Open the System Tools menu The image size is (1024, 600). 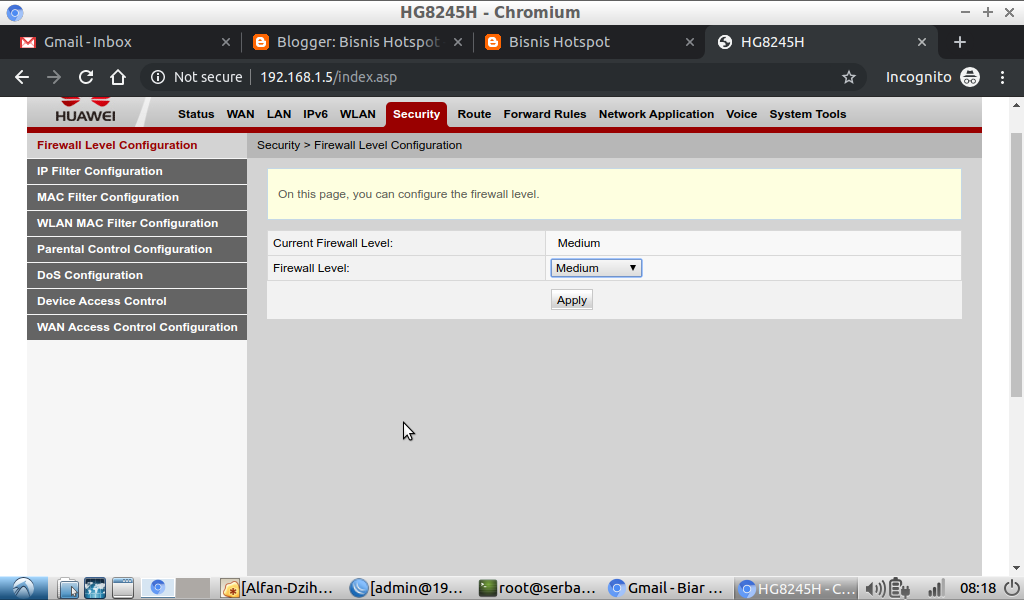[x=807, y=114]
